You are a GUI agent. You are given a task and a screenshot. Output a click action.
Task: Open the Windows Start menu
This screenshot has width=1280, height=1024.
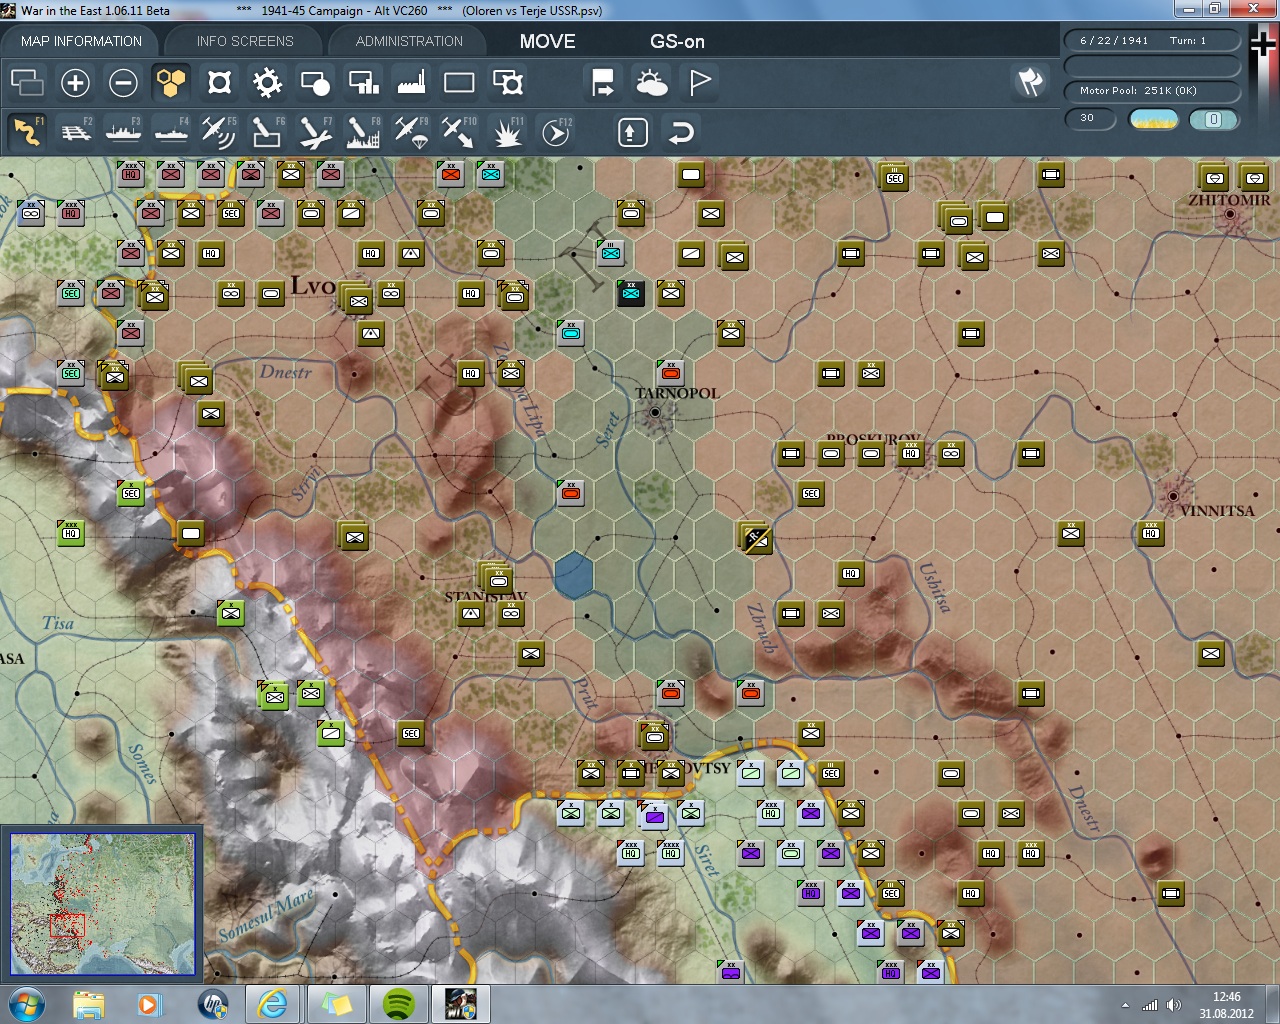pos(25,1004)
